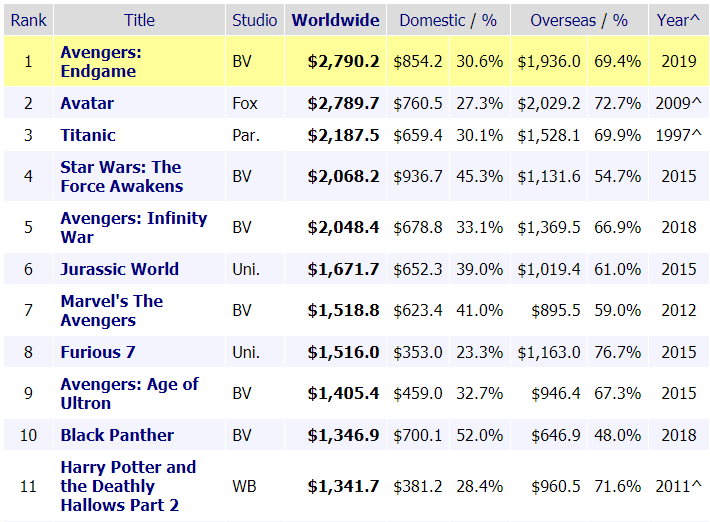
Task: Sort table by Rank column header
Action: click(28, 20)
